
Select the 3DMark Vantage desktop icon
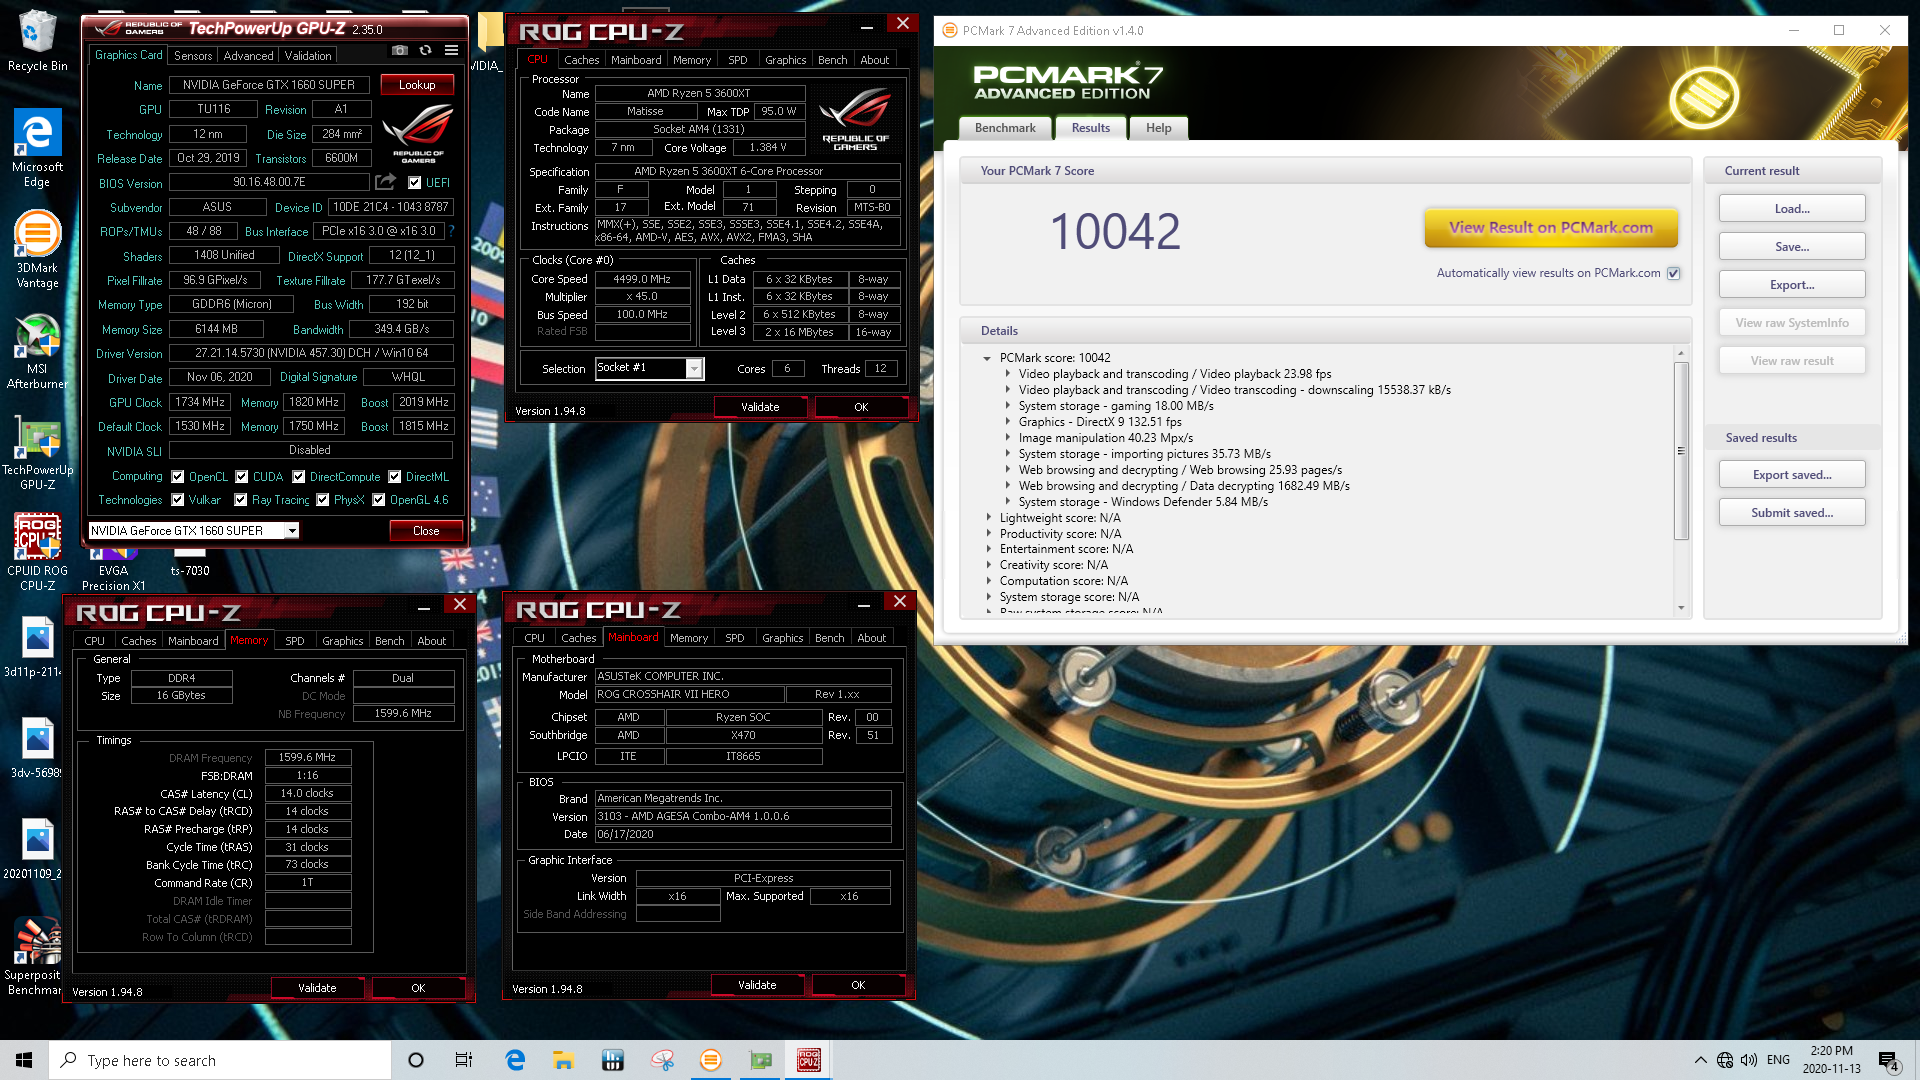[37, 250]
